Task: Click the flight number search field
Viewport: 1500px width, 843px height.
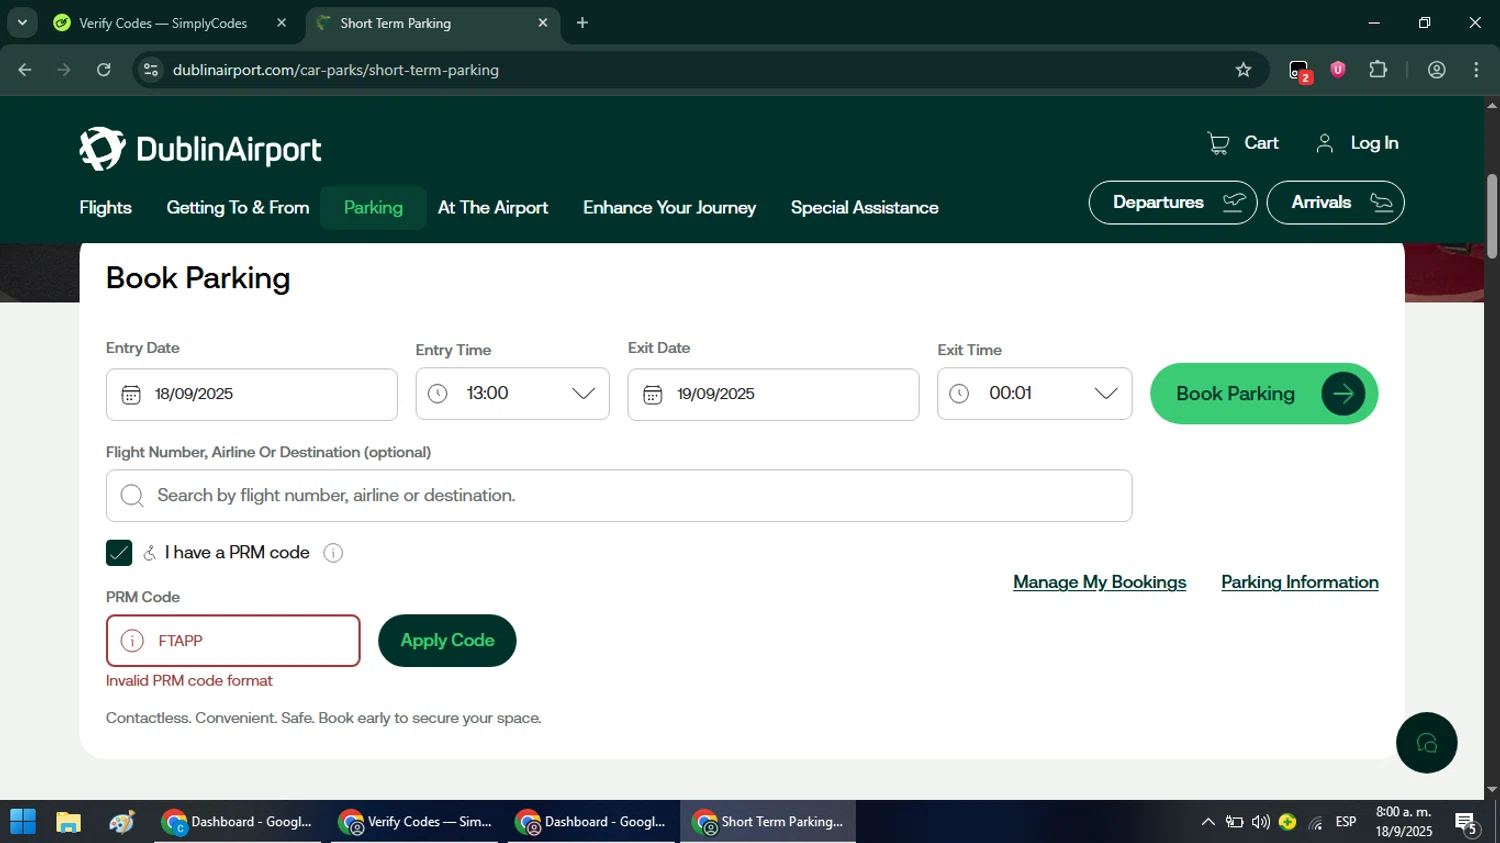Action: [x=619, y=496]
